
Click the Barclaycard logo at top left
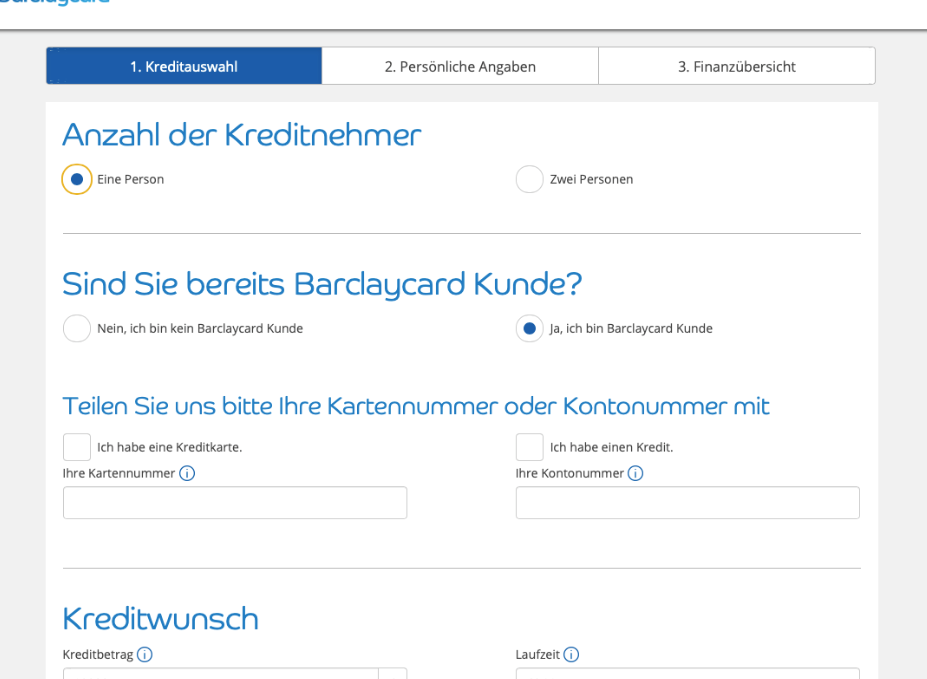click(x=55, y=3)
